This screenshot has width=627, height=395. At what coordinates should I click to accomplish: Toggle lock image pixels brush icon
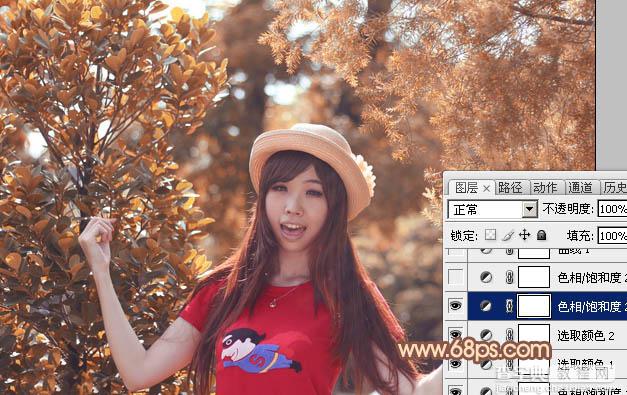tap(507, 235)
